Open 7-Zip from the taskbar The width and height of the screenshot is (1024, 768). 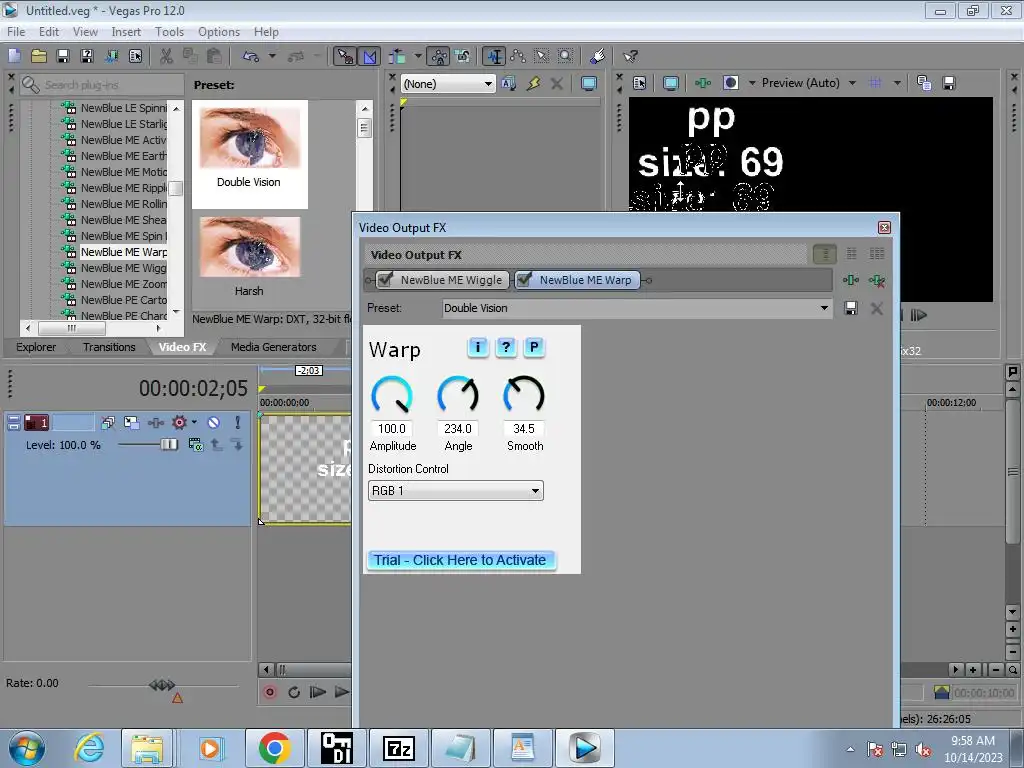pyautogui.click(x=399, y=748)
